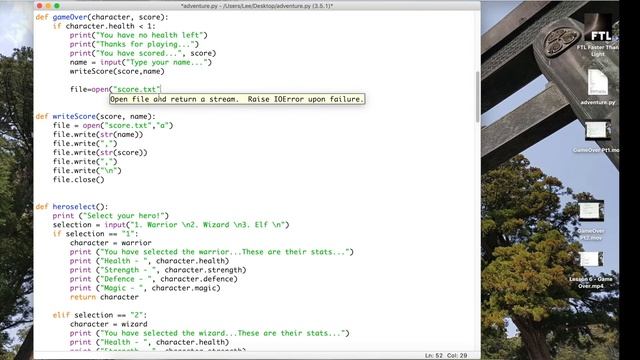Click the print ("Defence - ", character.defence) line

point(153,279)
